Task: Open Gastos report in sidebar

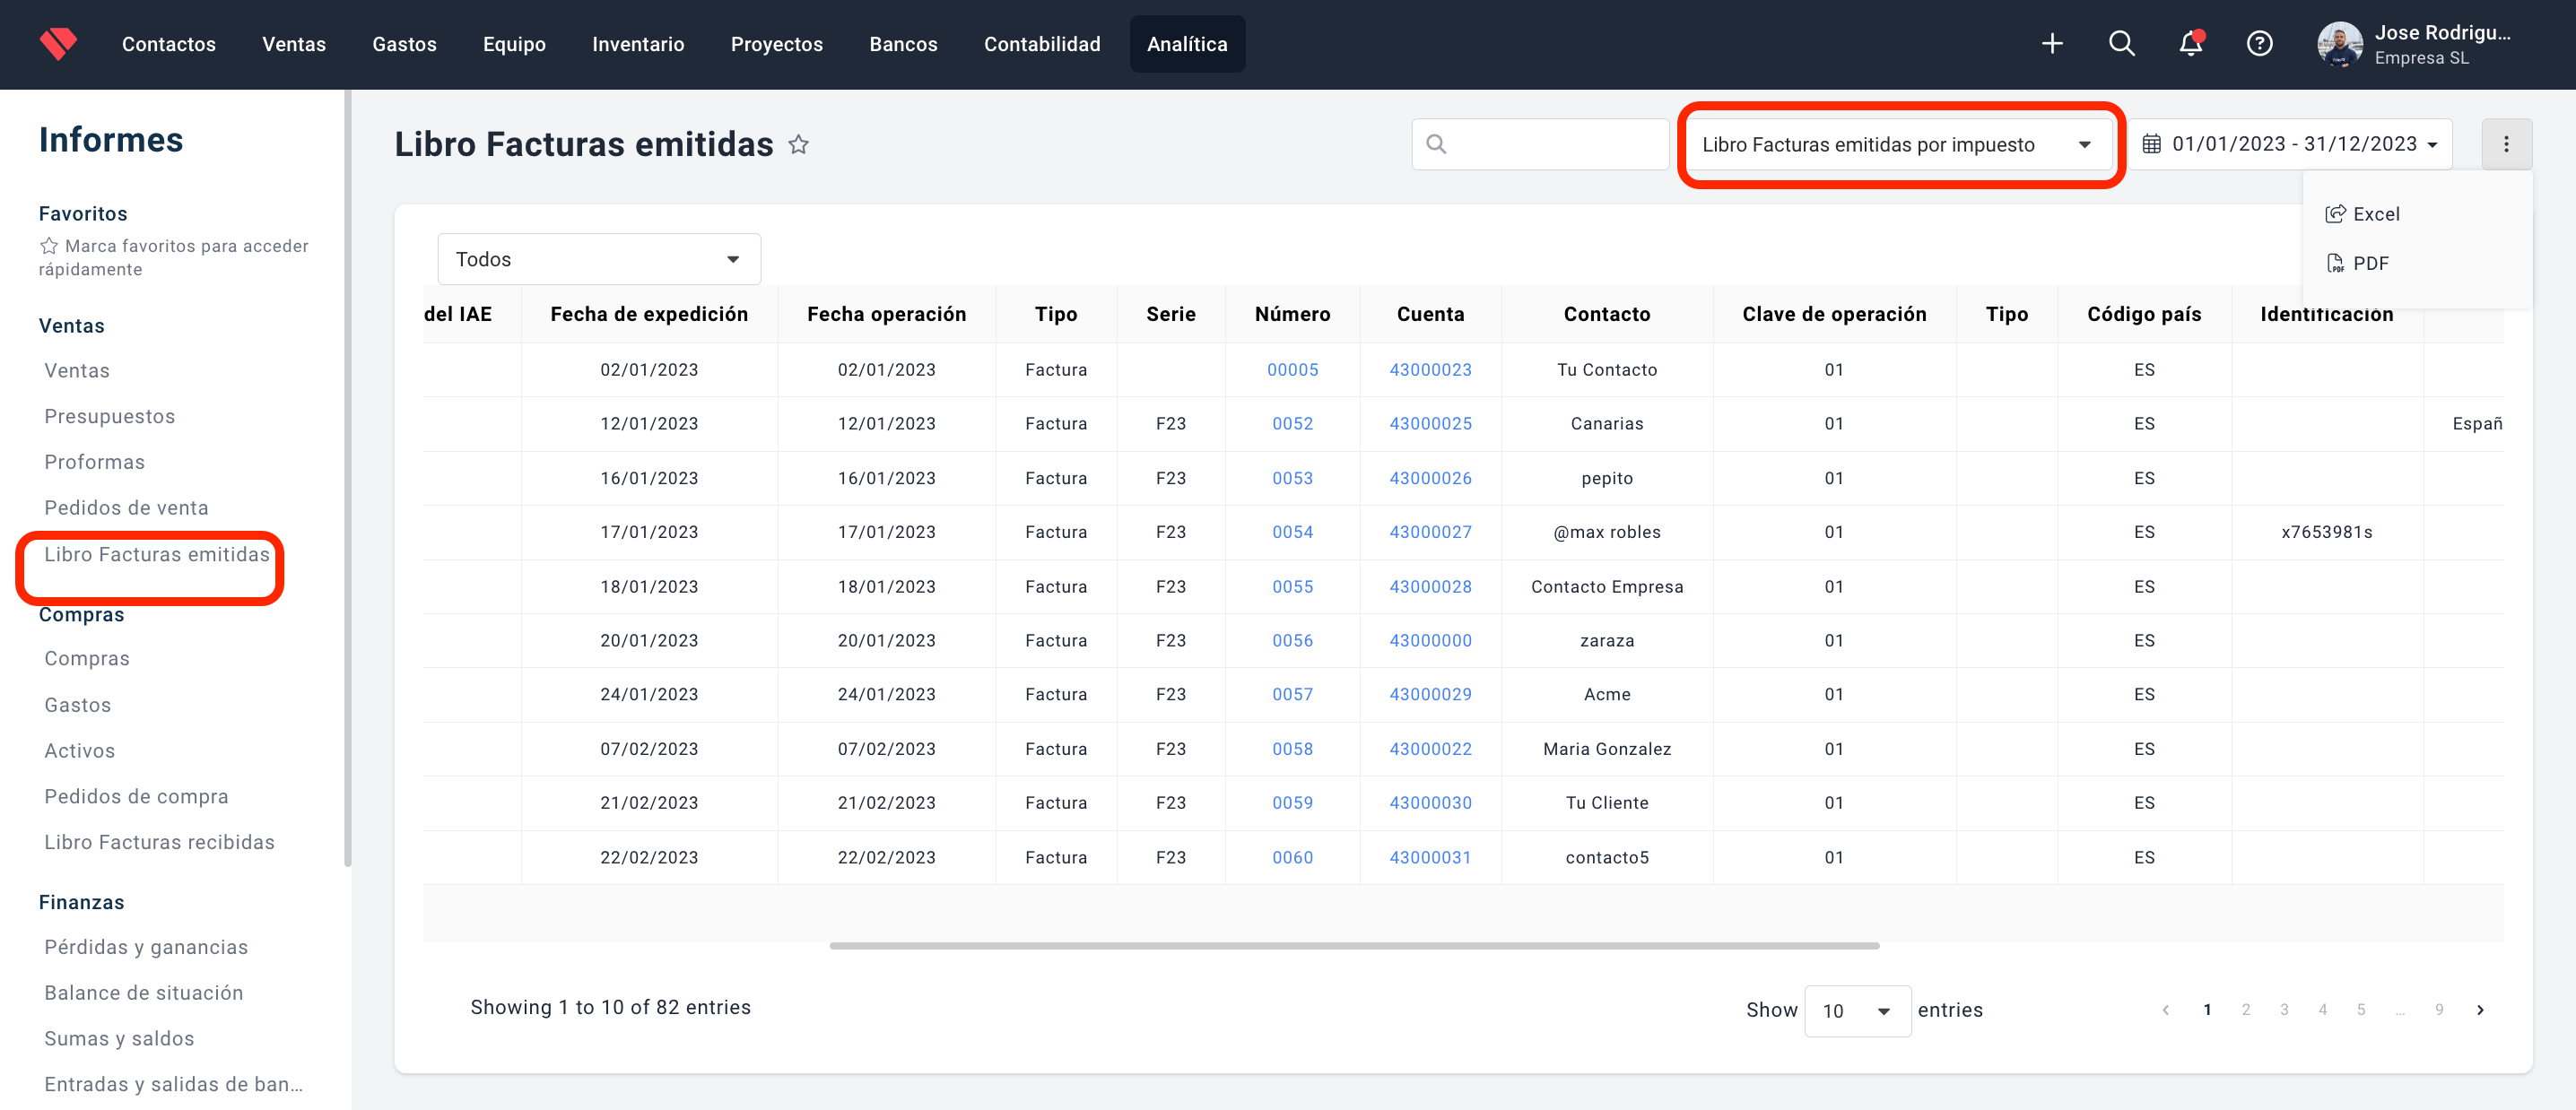Action: [77, 705]
